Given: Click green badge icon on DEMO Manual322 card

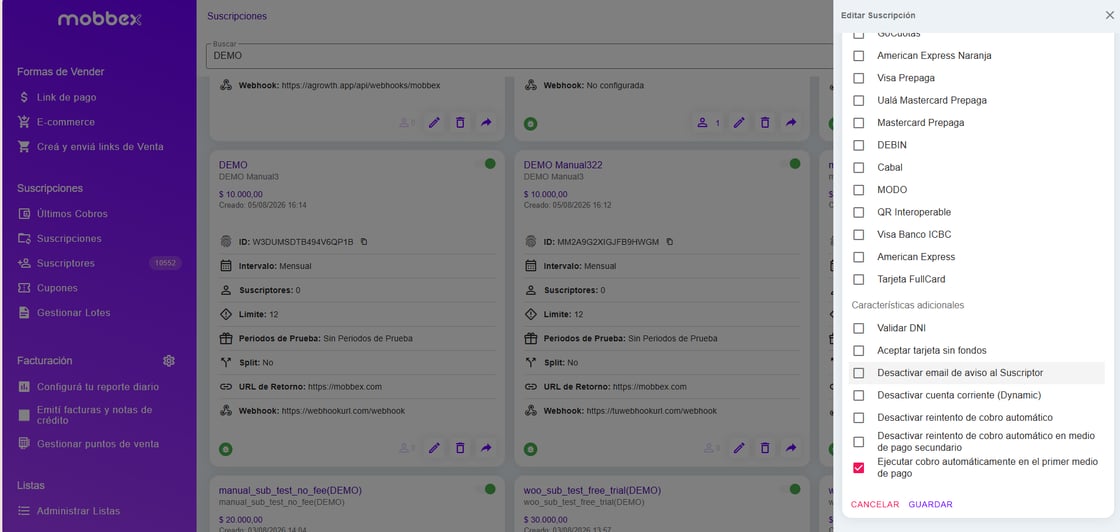Looking at the screenshot, I should point(530,449).
